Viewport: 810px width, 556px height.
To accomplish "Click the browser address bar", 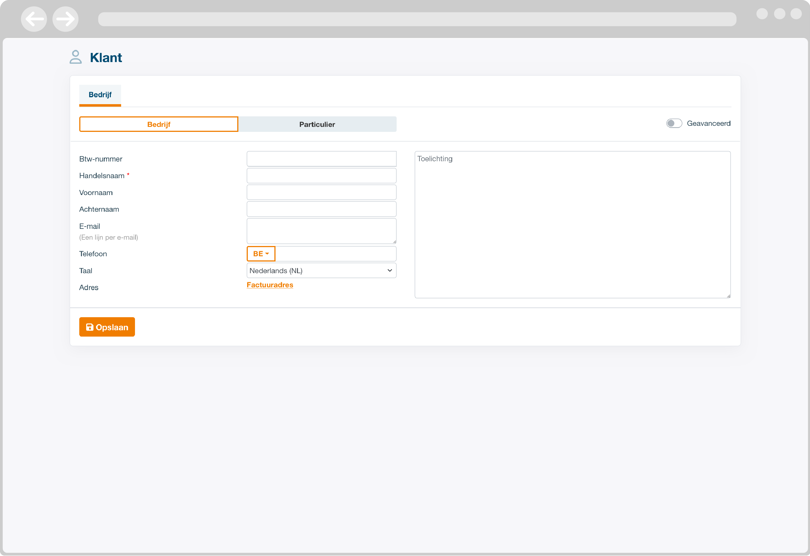I will click(x=417, y=19).
